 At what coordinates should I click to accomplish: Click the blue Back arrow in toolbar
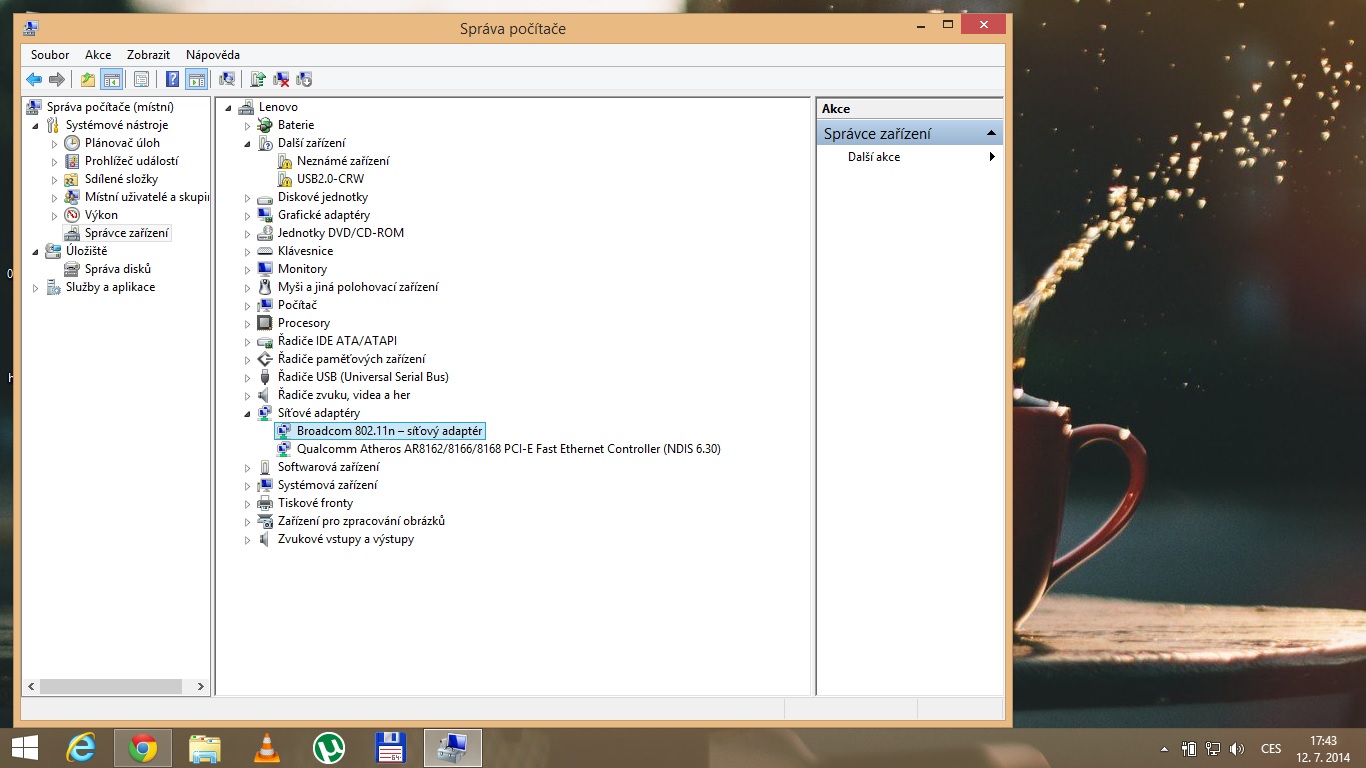[34, 80]
